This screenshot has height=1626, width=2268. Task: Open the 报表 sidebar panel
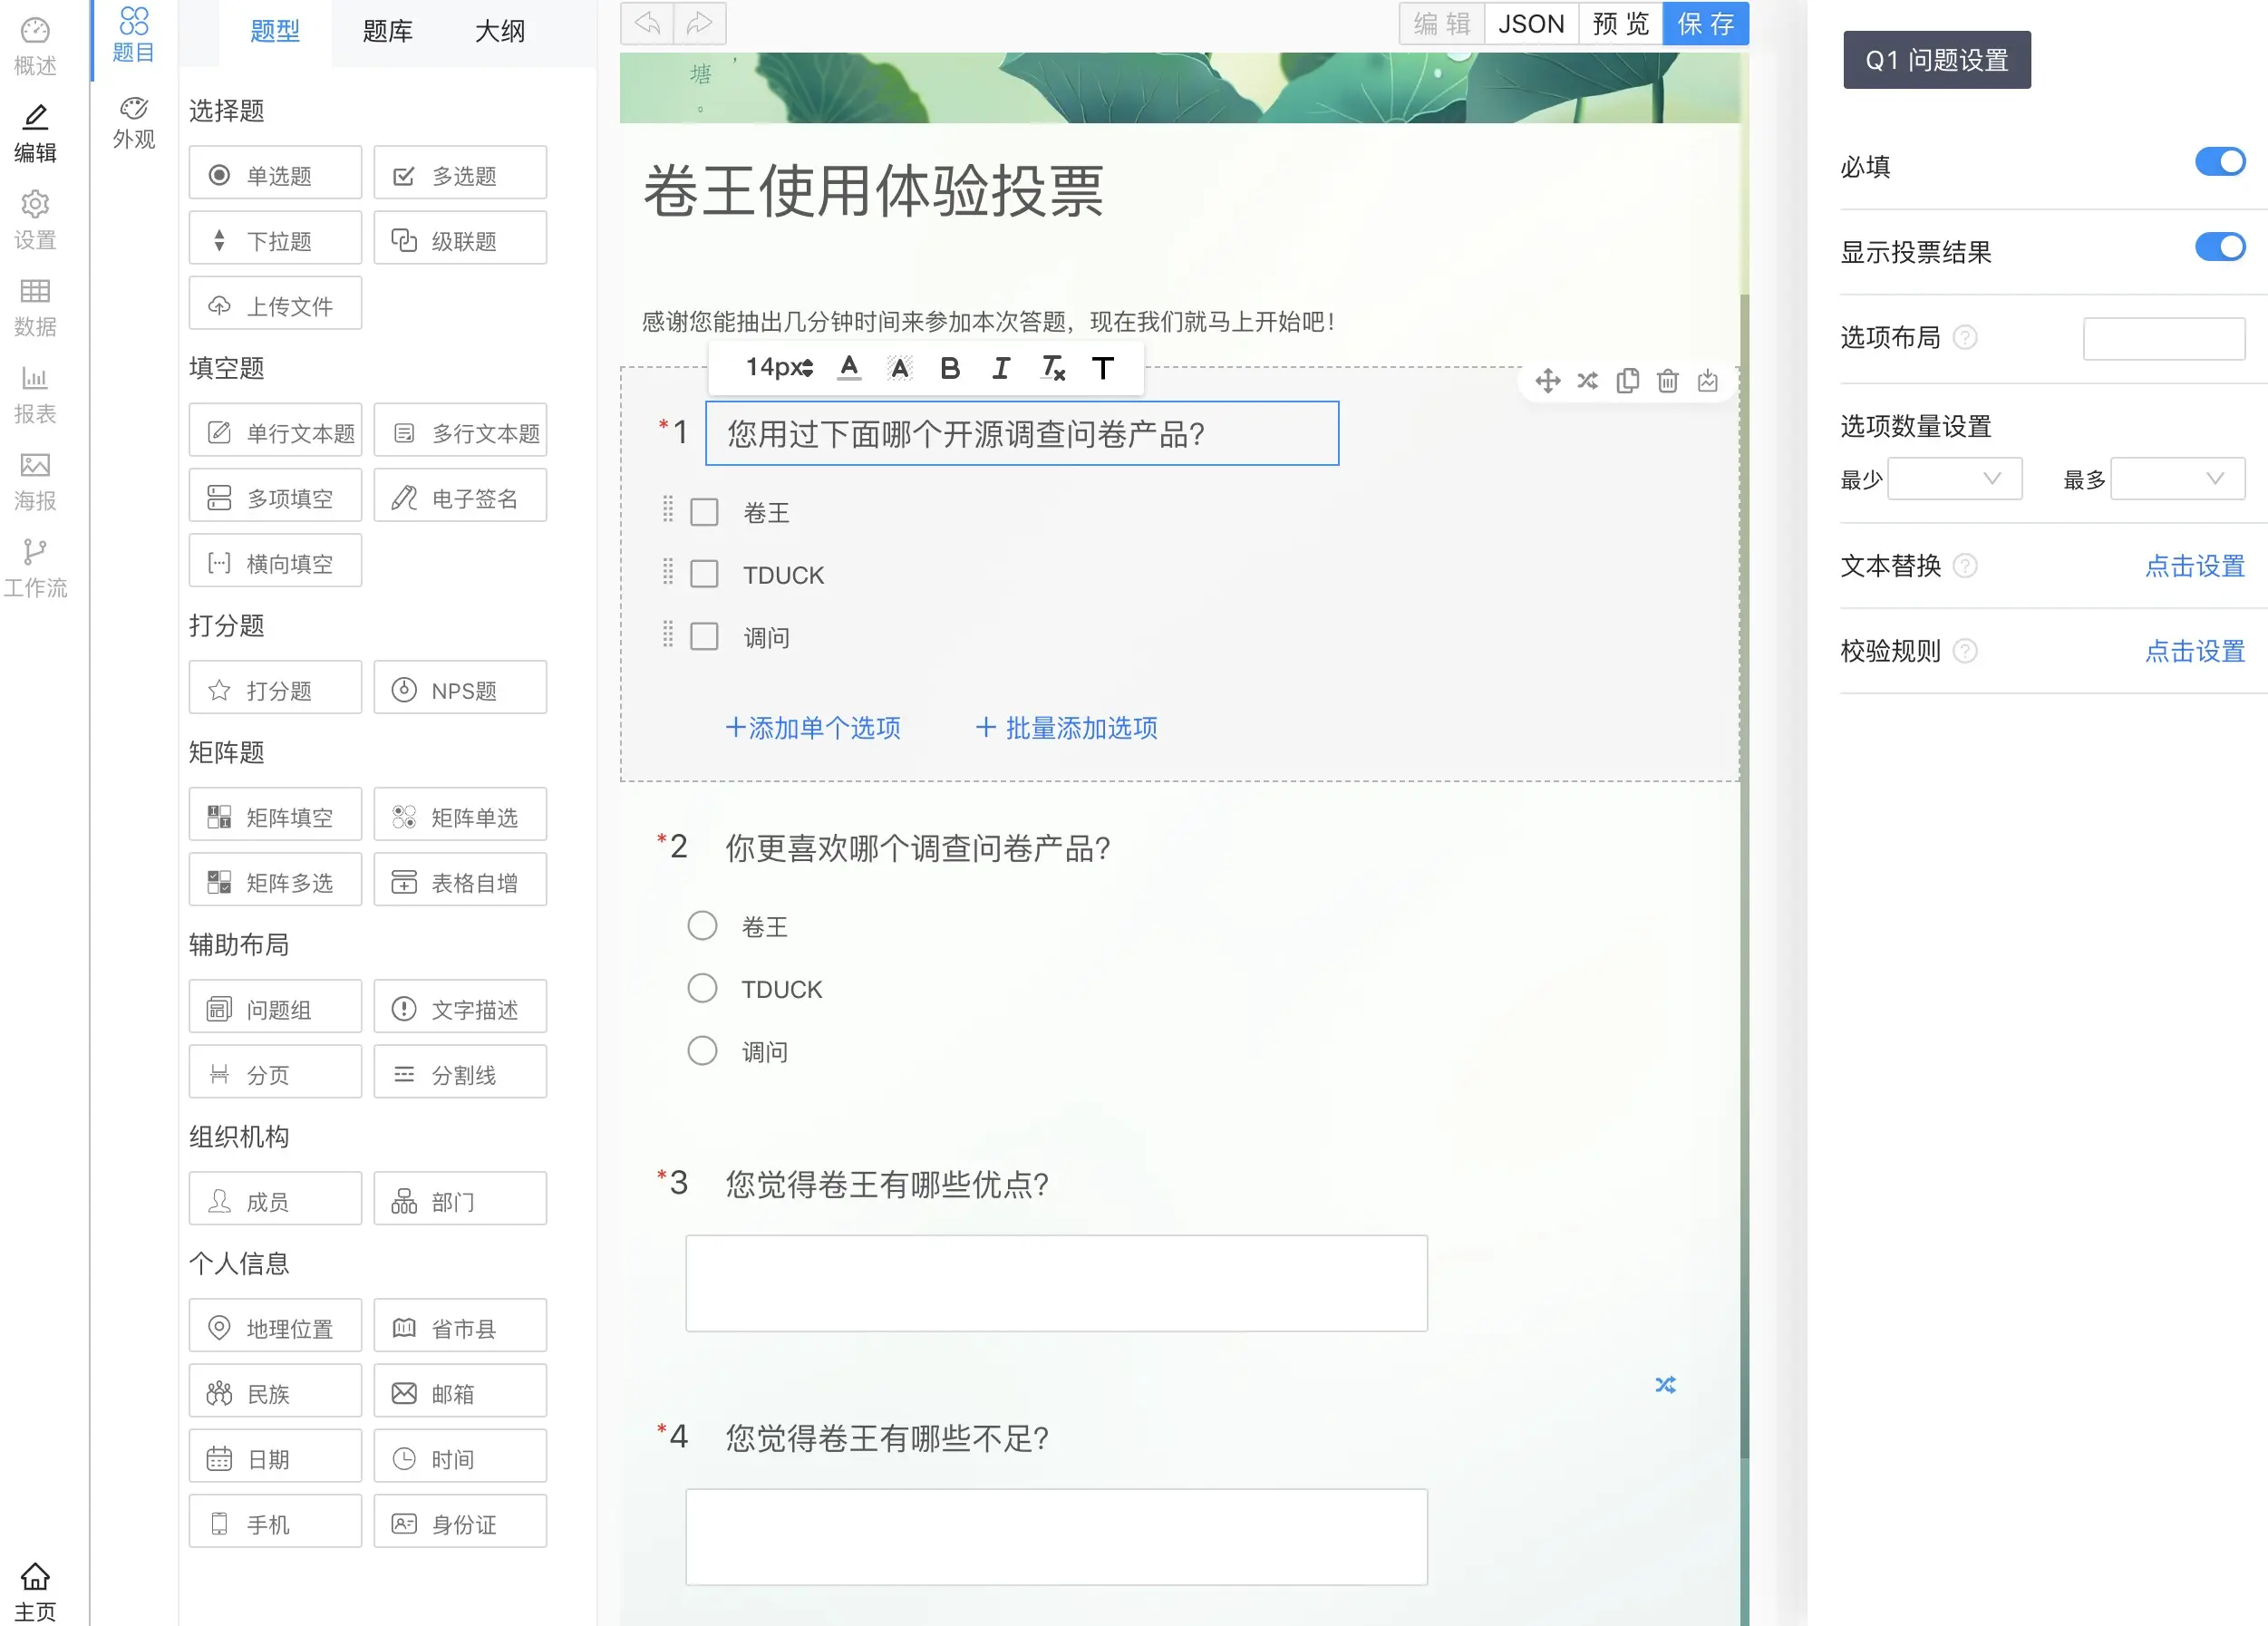(36, 395)
